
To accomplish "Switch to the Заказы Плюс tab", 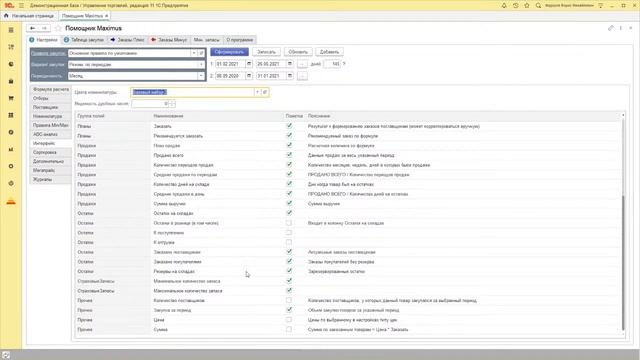I will coord(127,40).
